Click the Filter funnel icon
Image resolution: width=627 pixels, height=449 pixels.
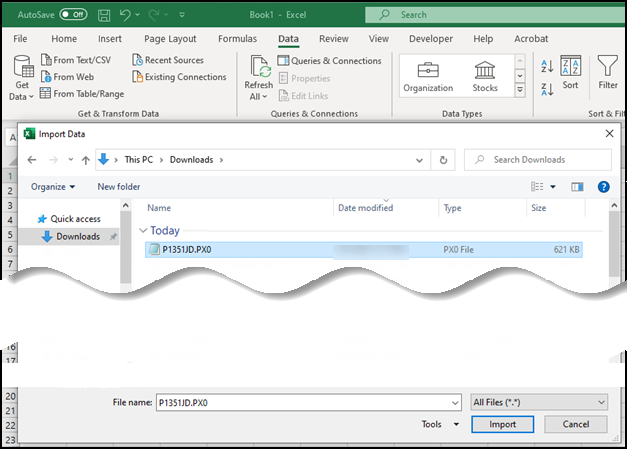point(608,66)
